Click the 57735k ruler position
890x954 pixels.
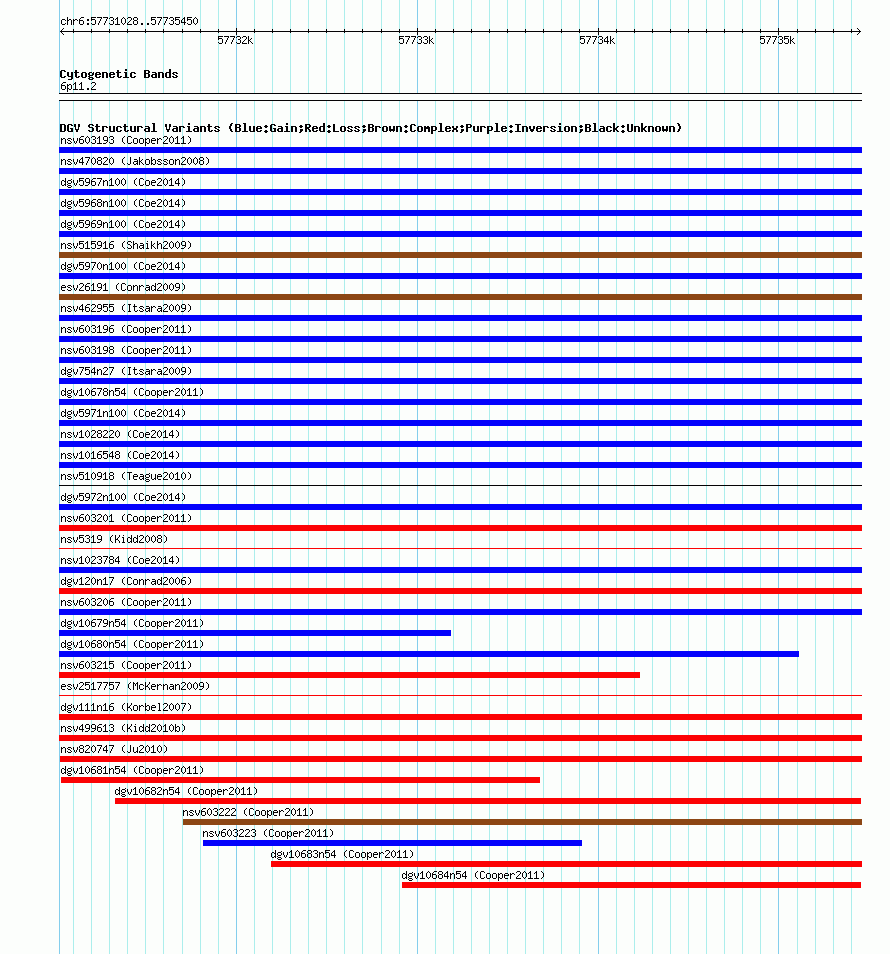click(777, 40)
